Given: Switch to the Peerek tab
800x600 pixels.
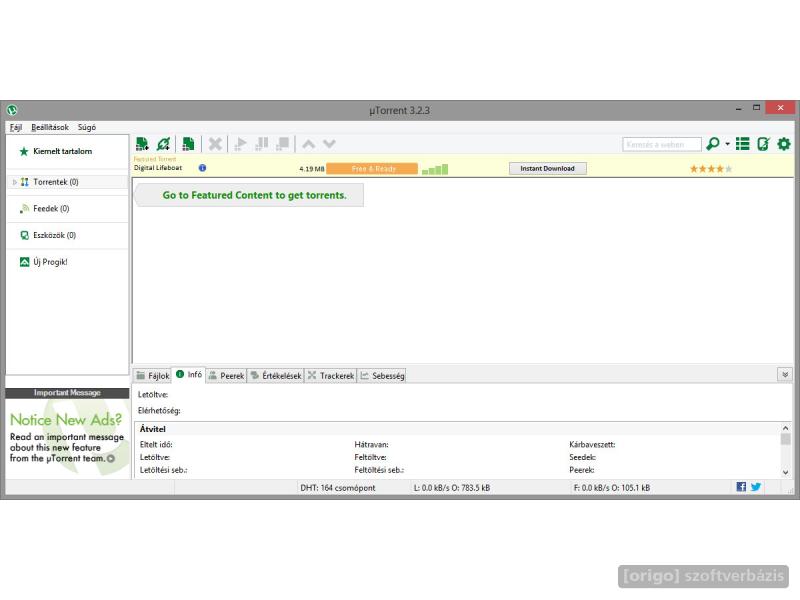Looking at the screenshot, I should point(226,376).
